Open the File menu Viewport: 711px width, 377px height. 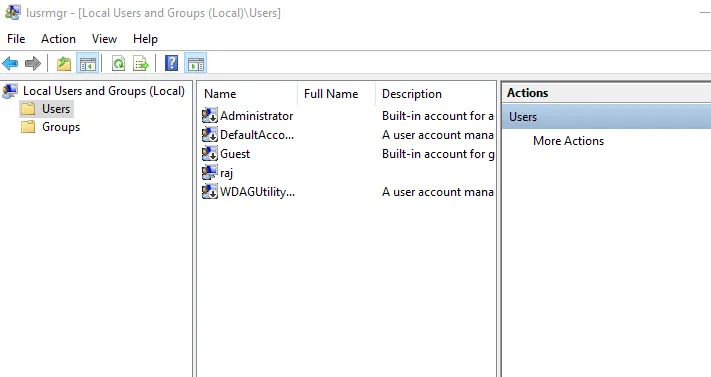click(x=16, y=39)
